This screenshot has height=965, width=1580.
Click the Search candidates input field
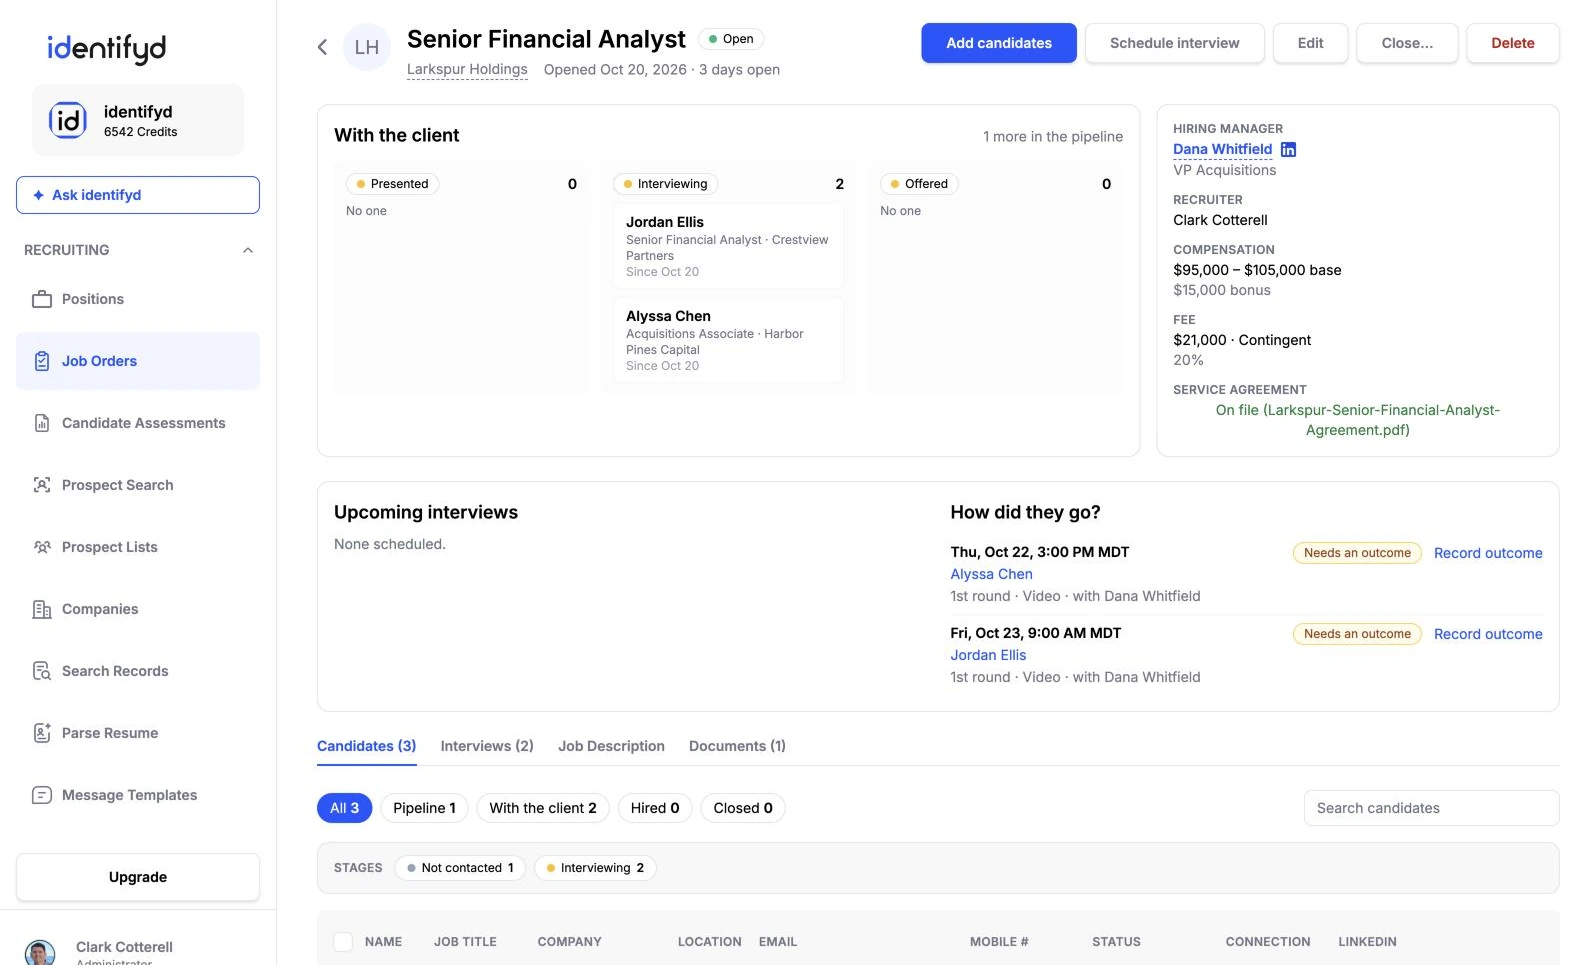click(x=1431, y=808)
